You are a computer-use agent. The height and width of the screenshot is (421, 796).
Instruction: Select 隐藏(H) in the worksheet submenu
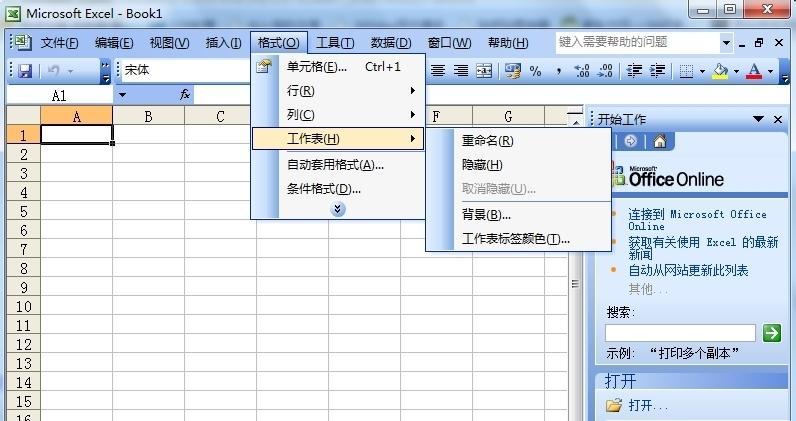pos(518,165)
